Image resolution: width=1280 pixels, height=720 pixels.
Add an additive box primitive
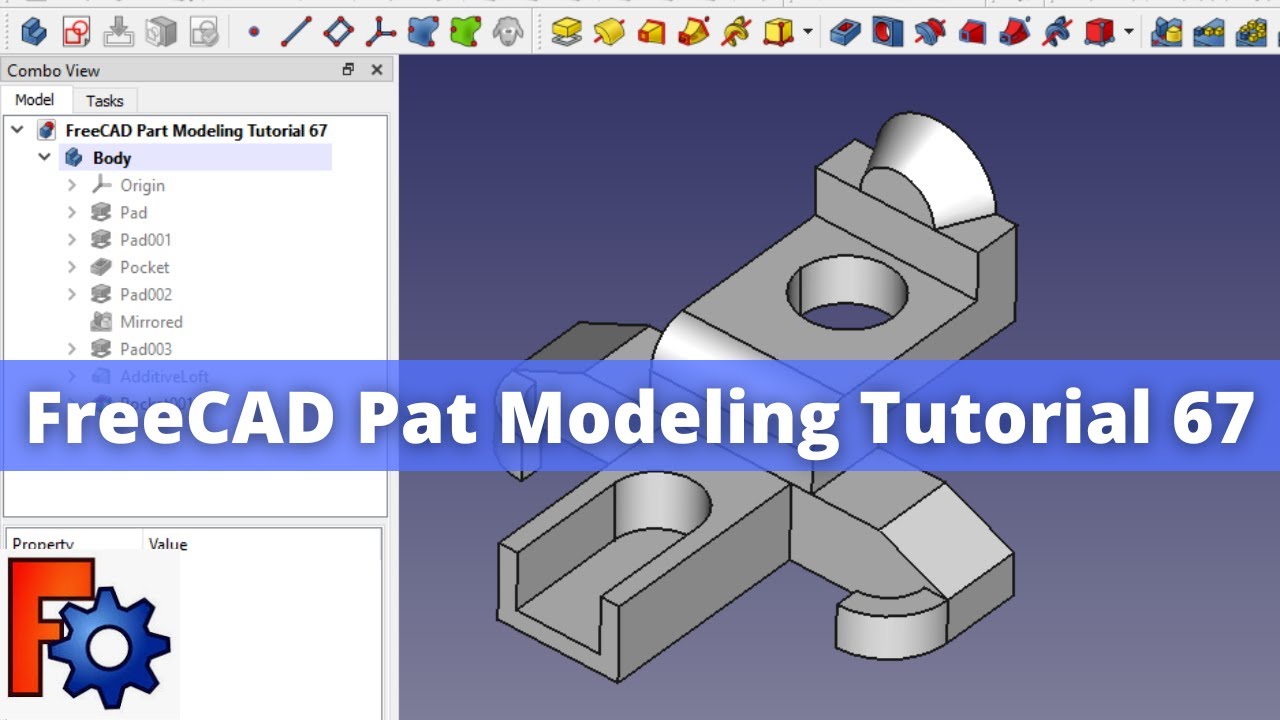pyautogui.click(x=778, y=32)
